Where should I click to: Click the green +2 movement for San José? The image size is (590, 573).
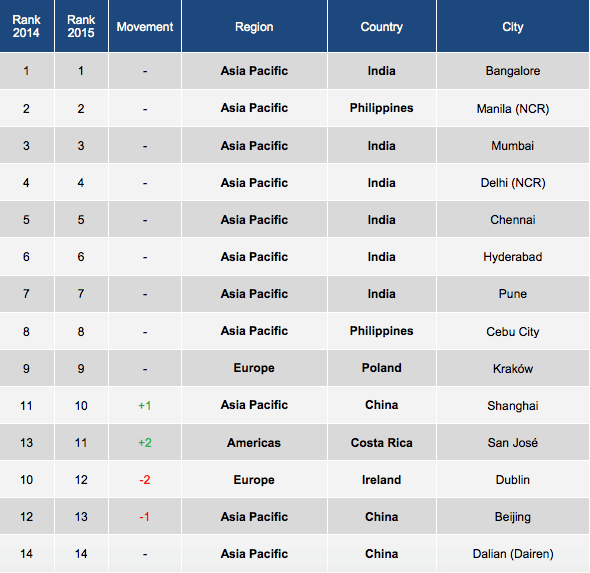(x=145, y=442)
